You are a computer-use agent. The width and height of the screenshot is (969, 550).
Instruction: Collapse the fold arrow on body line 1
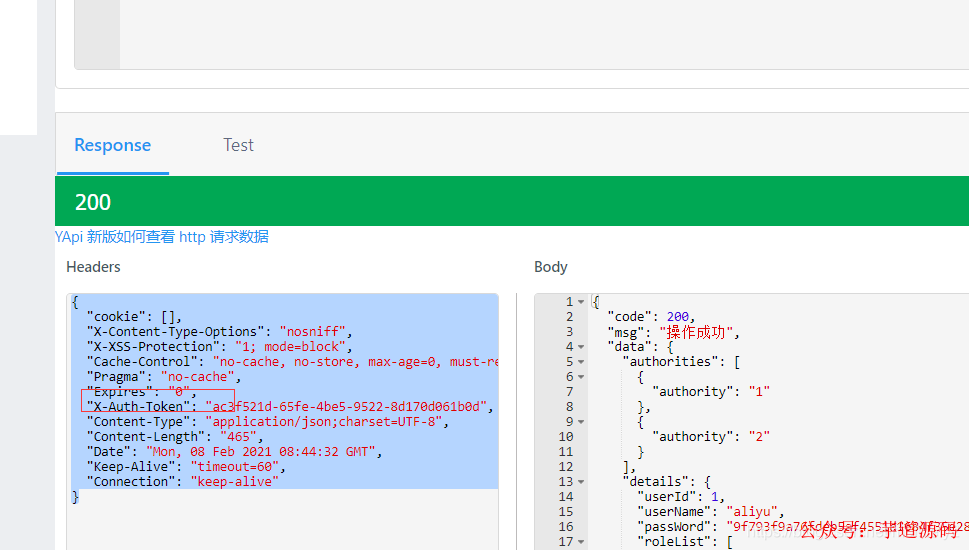(581, 302)
